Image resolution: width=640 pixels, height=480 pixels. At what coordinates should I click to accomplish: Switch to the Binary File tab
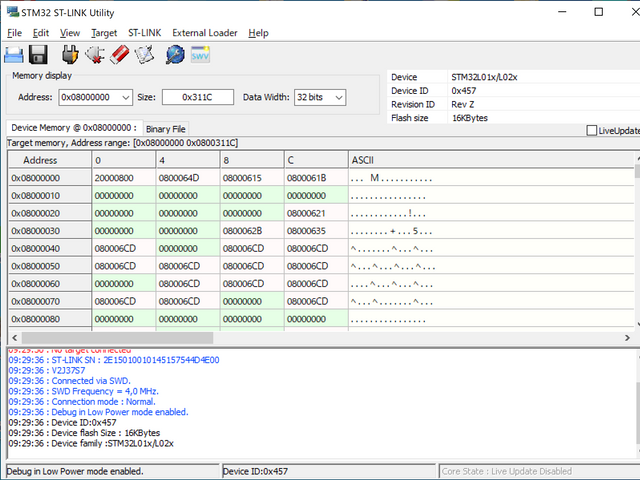166,129
